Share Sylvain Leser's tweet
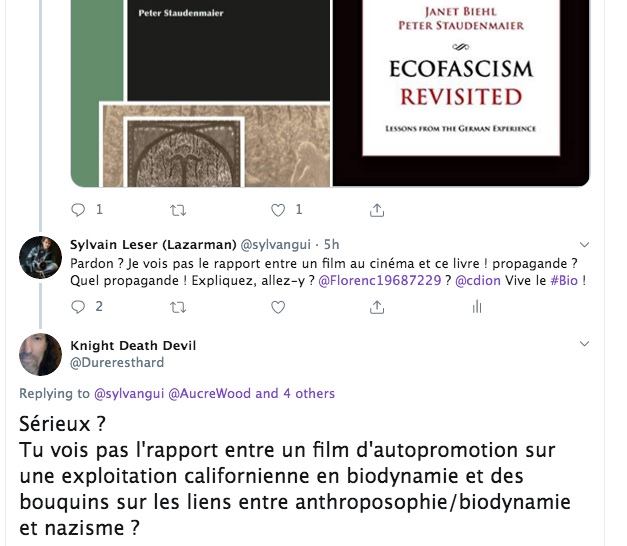 click(377, 307)
